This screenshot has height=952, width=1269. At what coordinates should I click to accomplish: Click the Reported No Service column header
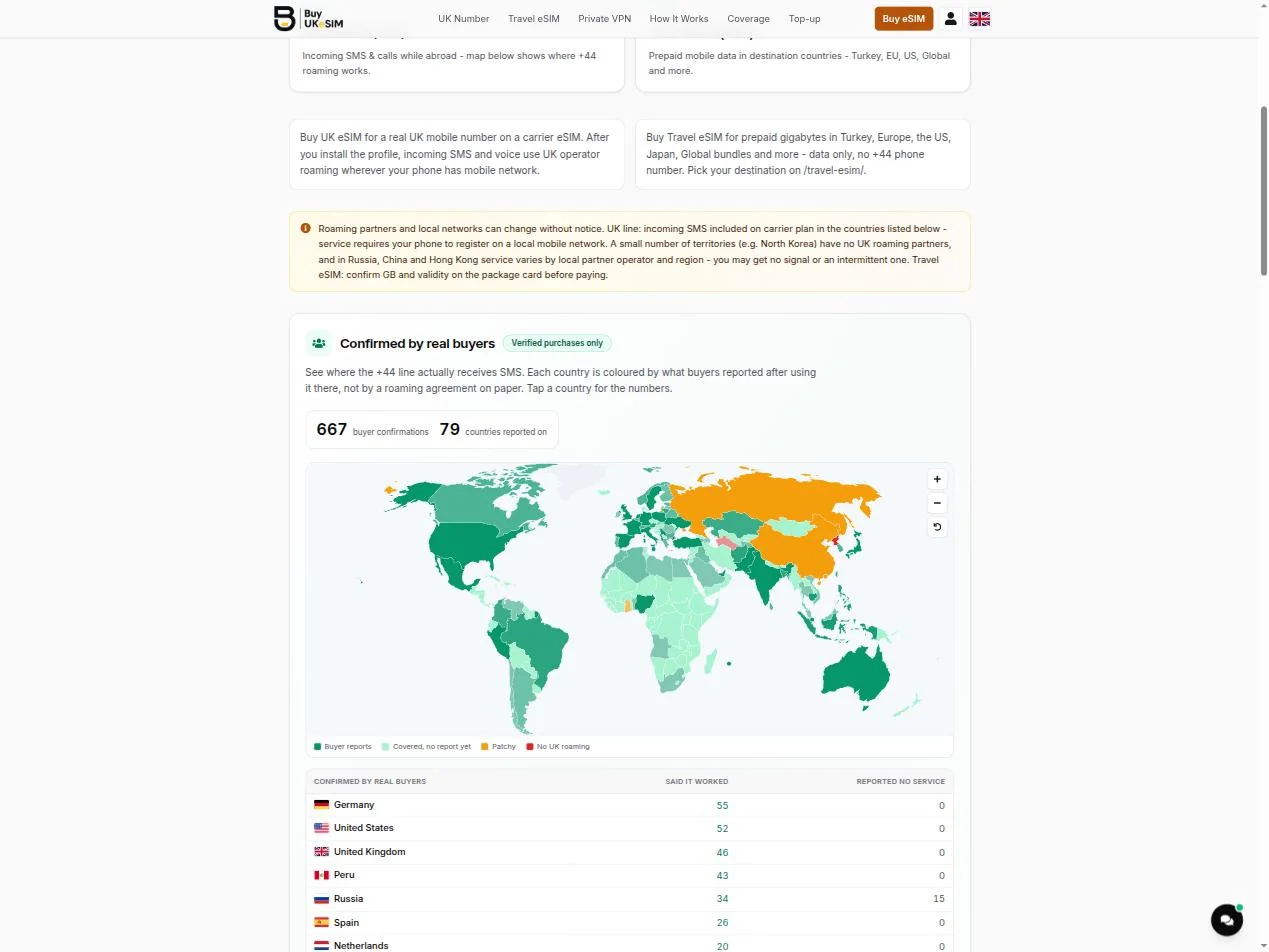pos(900,781)
